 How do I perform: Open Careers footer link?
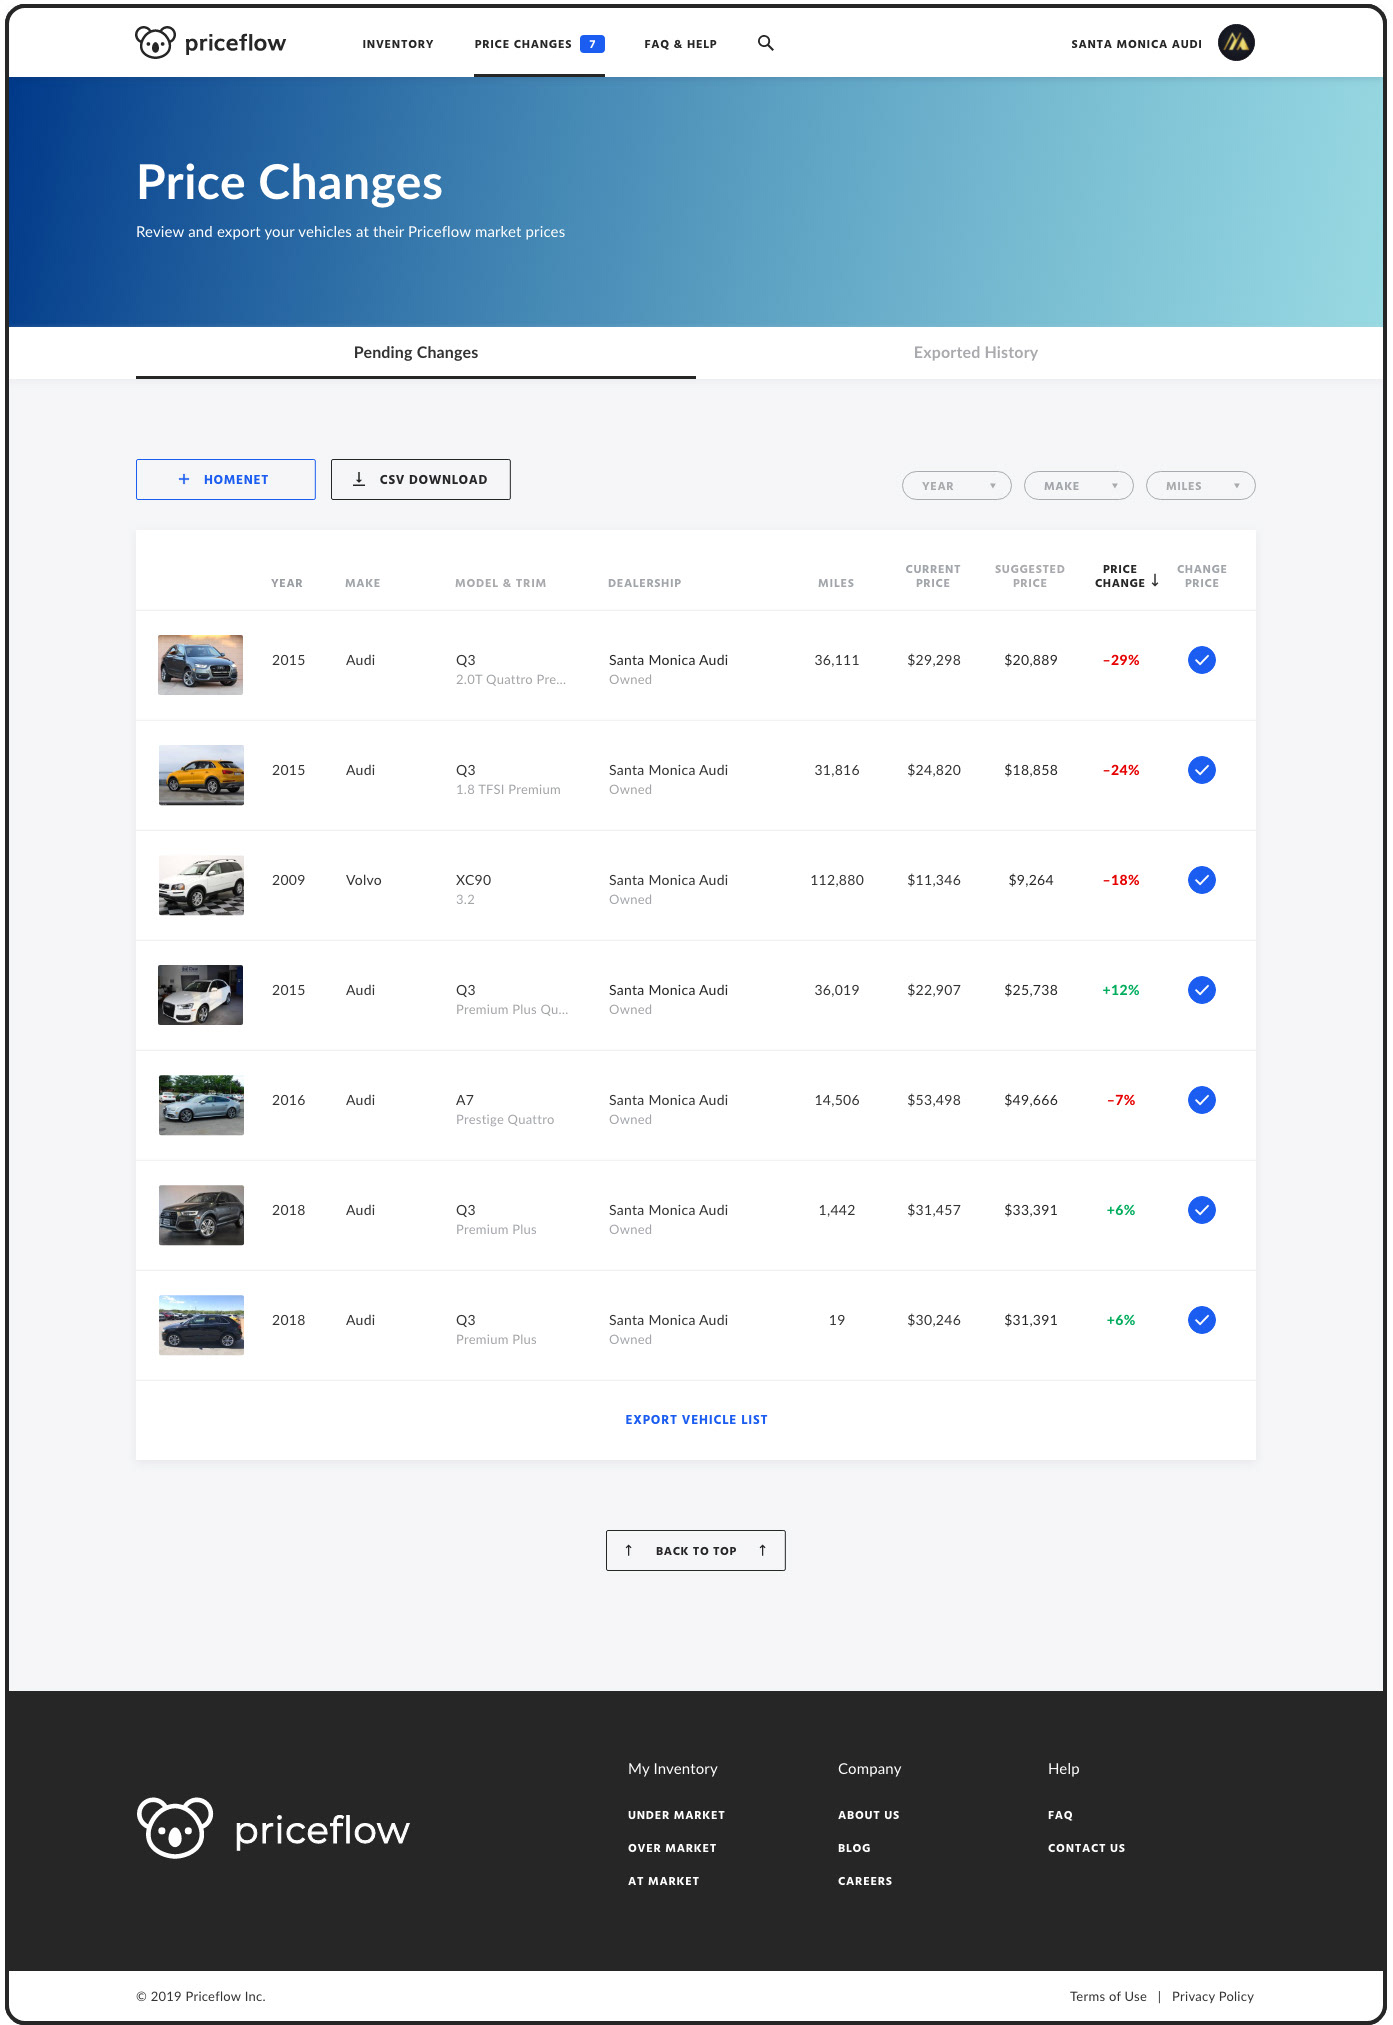865,1881
